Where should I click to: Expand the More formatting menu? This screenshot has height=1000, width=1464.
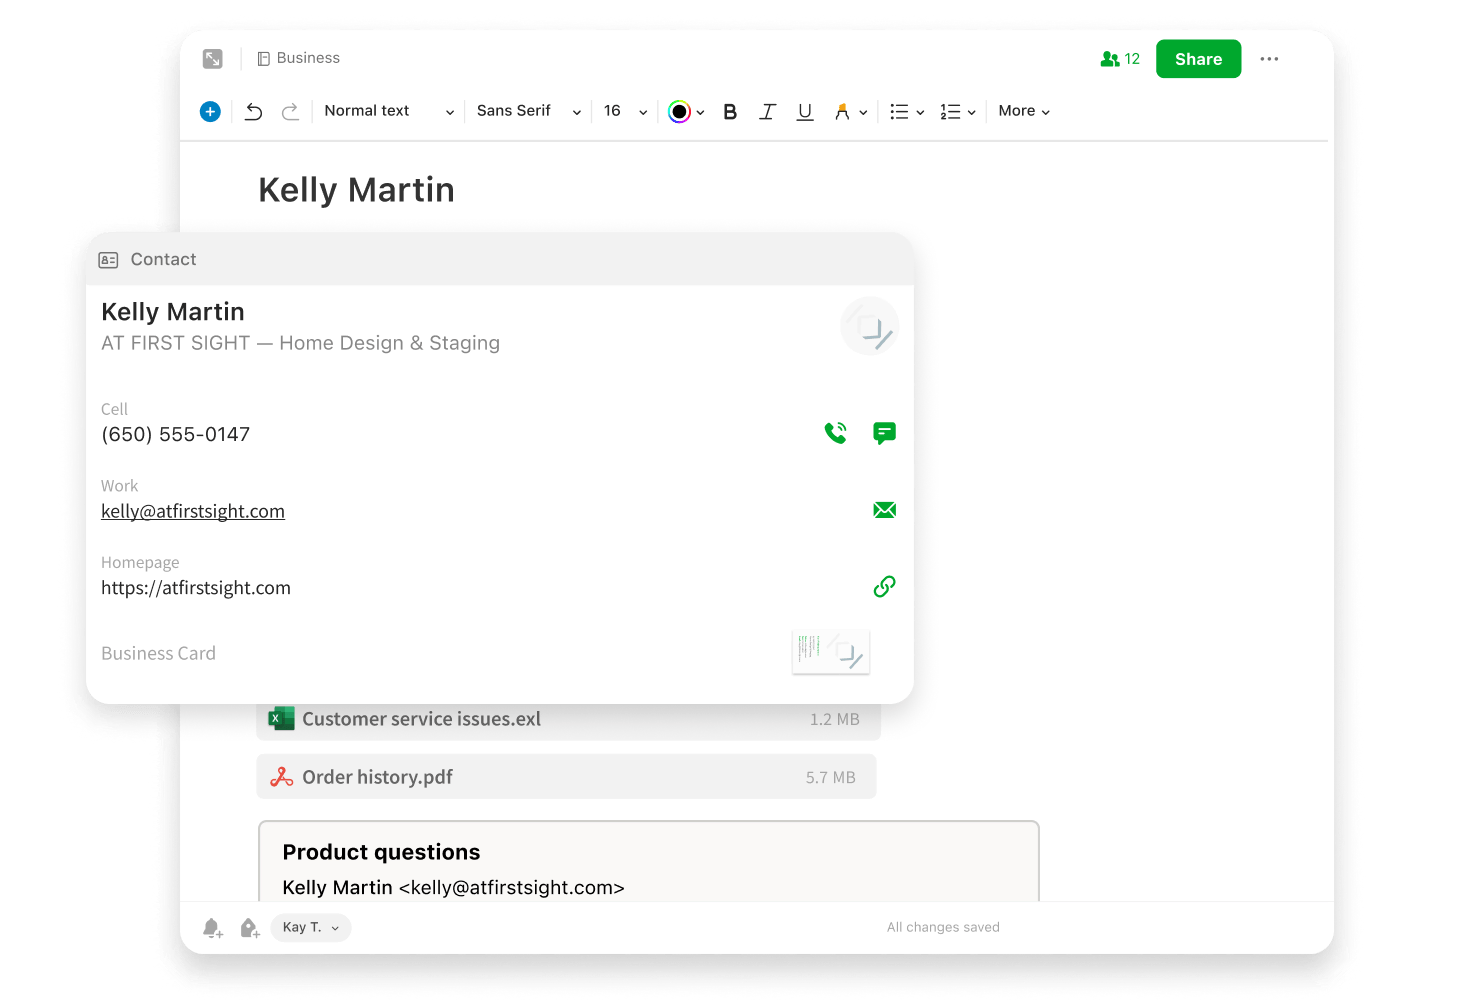tap(1024, 111)
